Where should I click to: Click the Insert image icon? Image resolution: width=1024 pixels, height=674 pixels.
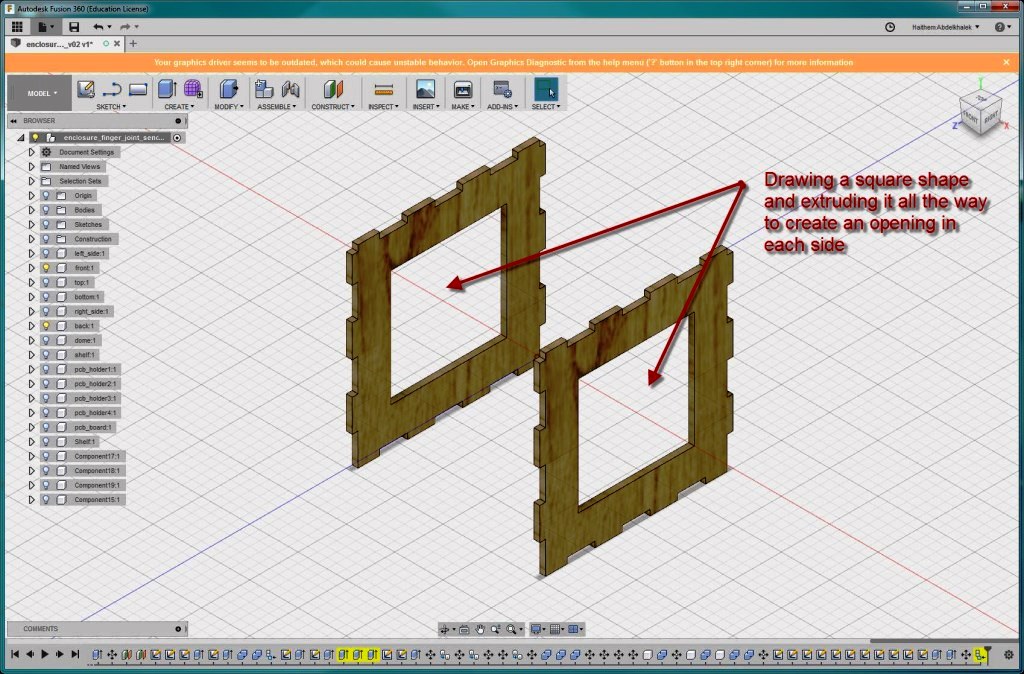pyautogui.click(x=425, y=89)
